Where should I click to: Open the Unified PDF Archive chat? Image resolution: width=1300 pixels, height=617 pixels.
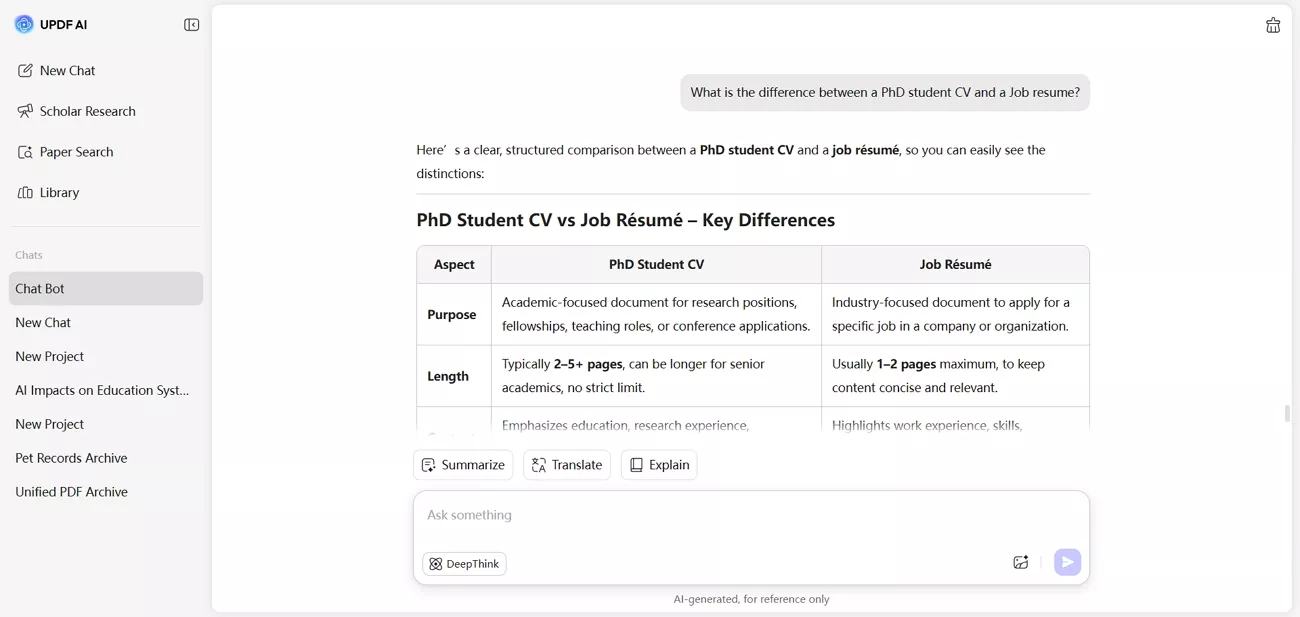coord(71,492)
